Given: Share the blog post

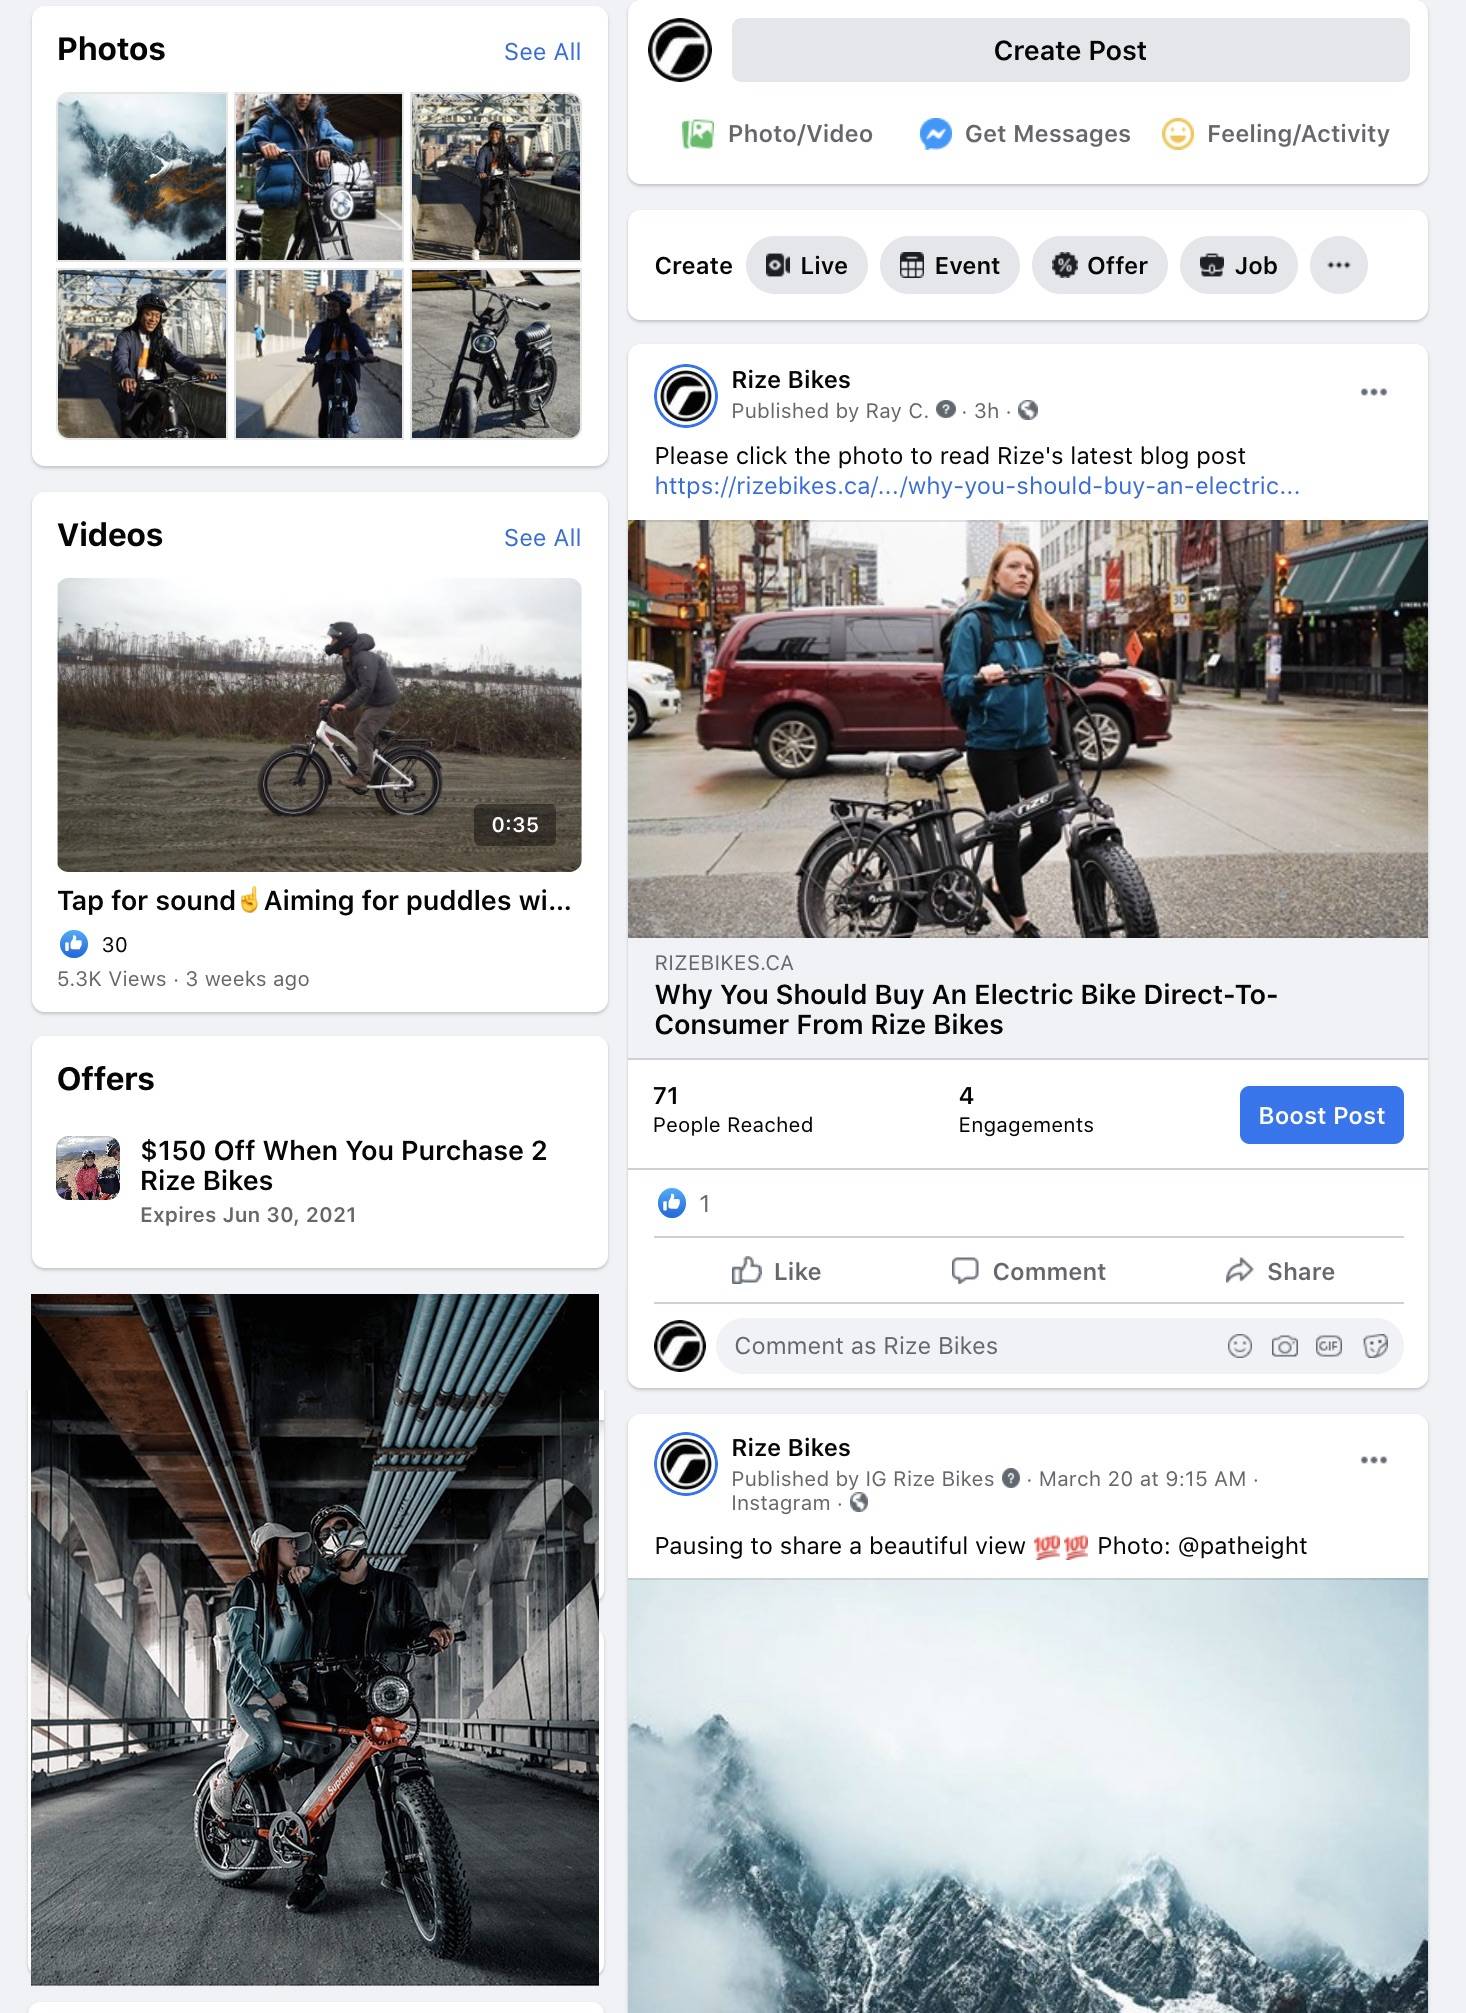Looking at the screenshot, I should point(1280,1271).
